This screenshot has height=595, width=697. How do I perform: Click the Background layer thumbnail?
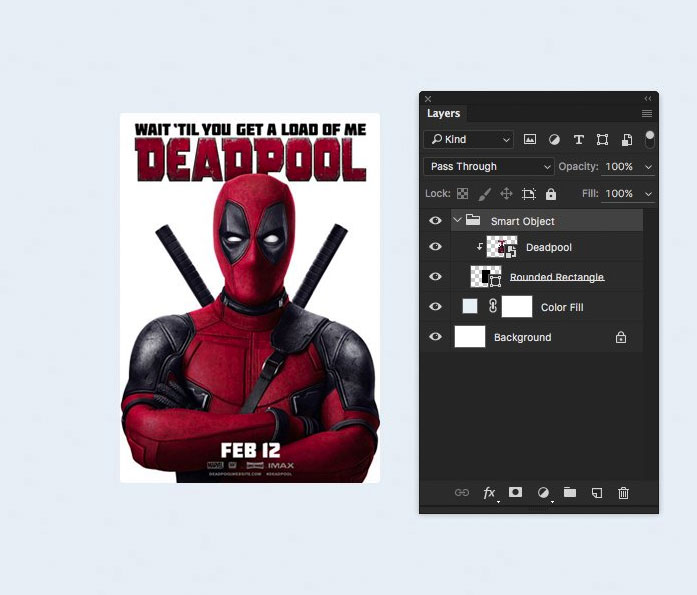tap(470, 336)
